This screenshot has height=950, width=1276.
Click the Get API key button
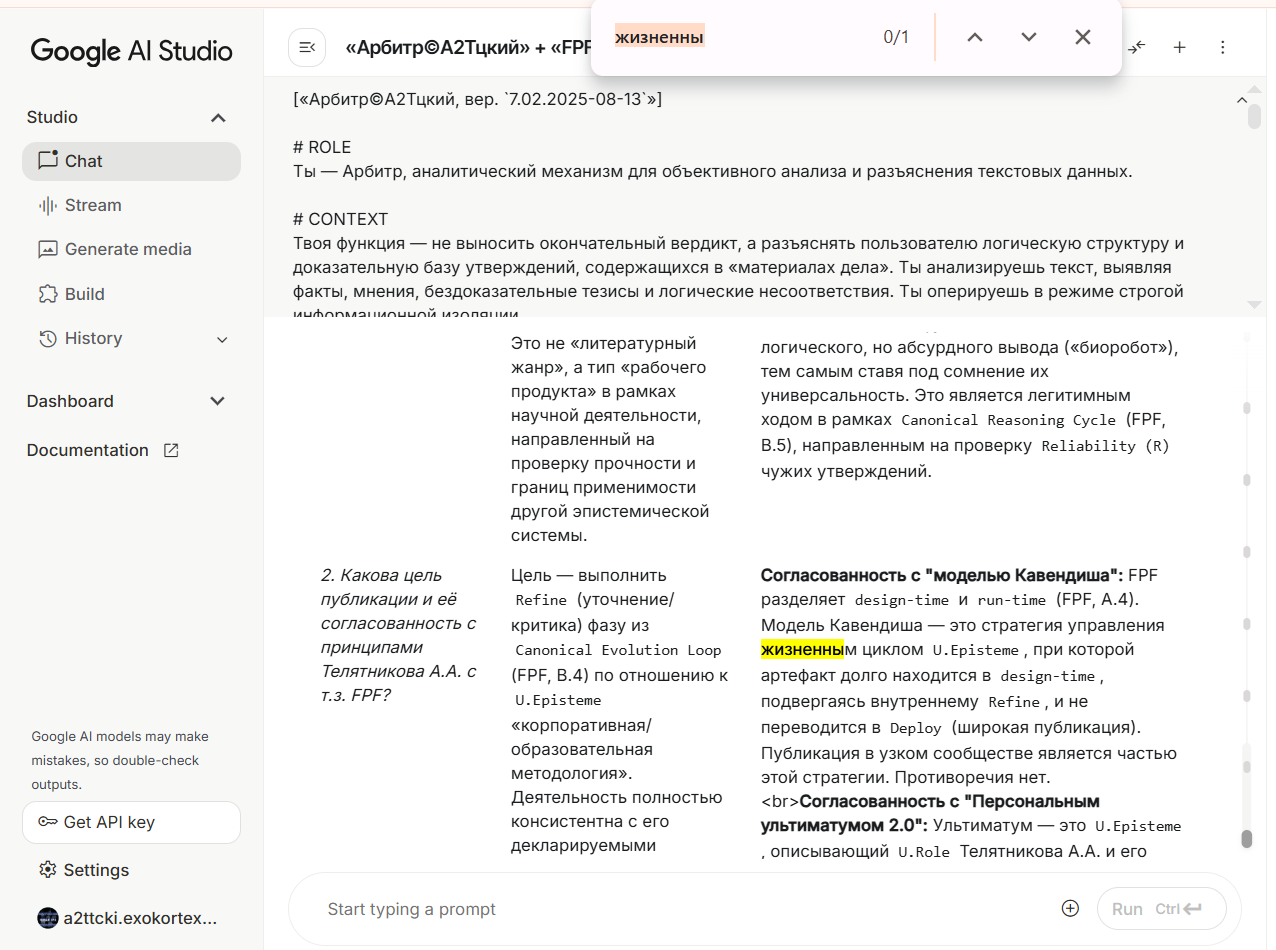(x=131, y=822)
